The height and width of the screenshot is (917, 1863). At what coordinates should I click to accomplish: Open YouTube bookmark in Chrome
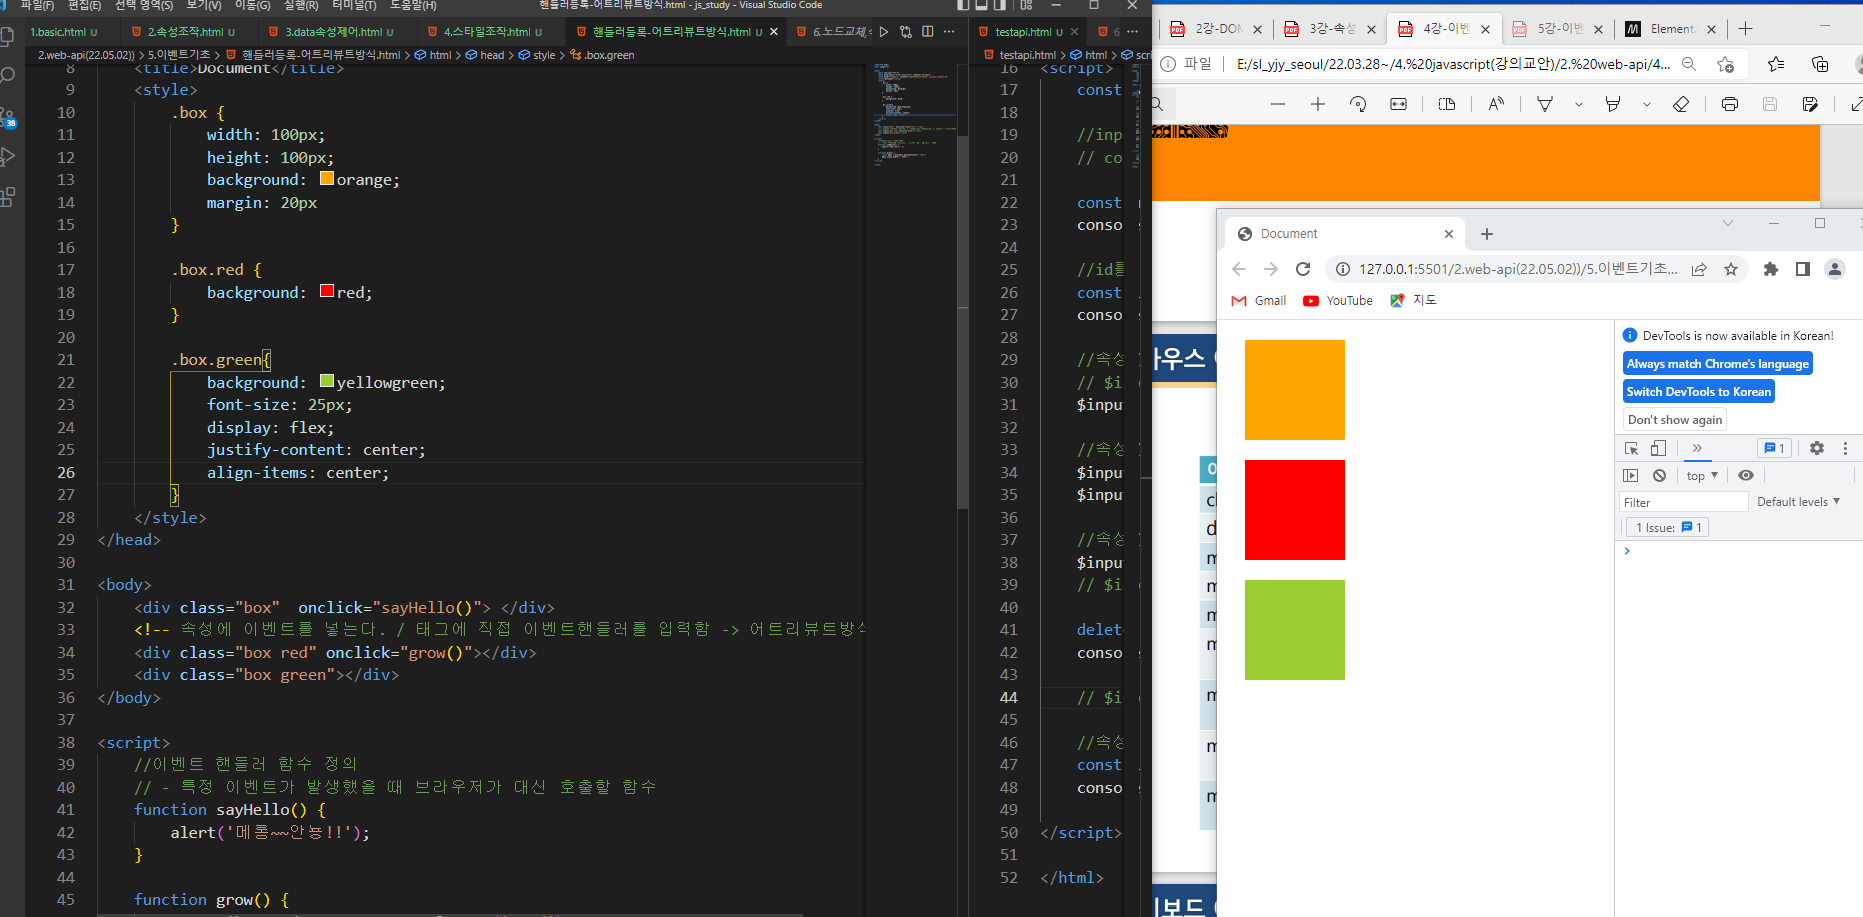point(1338,300)
